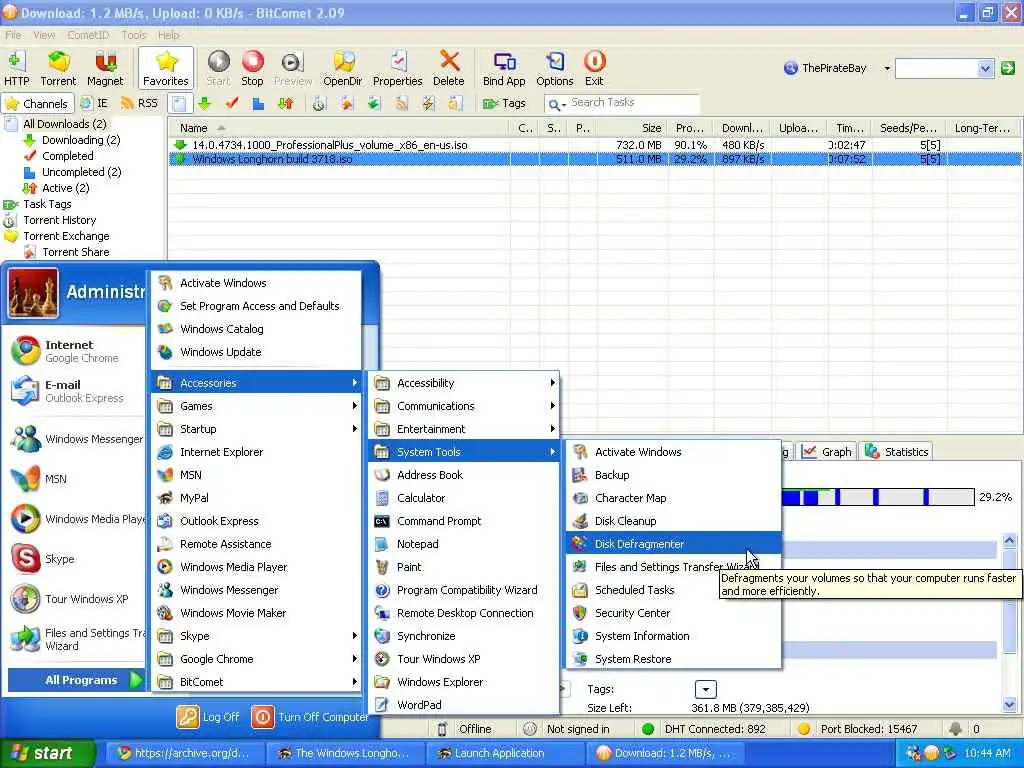Image resolution: width=1024 pixels, height=768 pixels.
Task: Click the Exit toolbar icon
Action: tap(594, 68)
